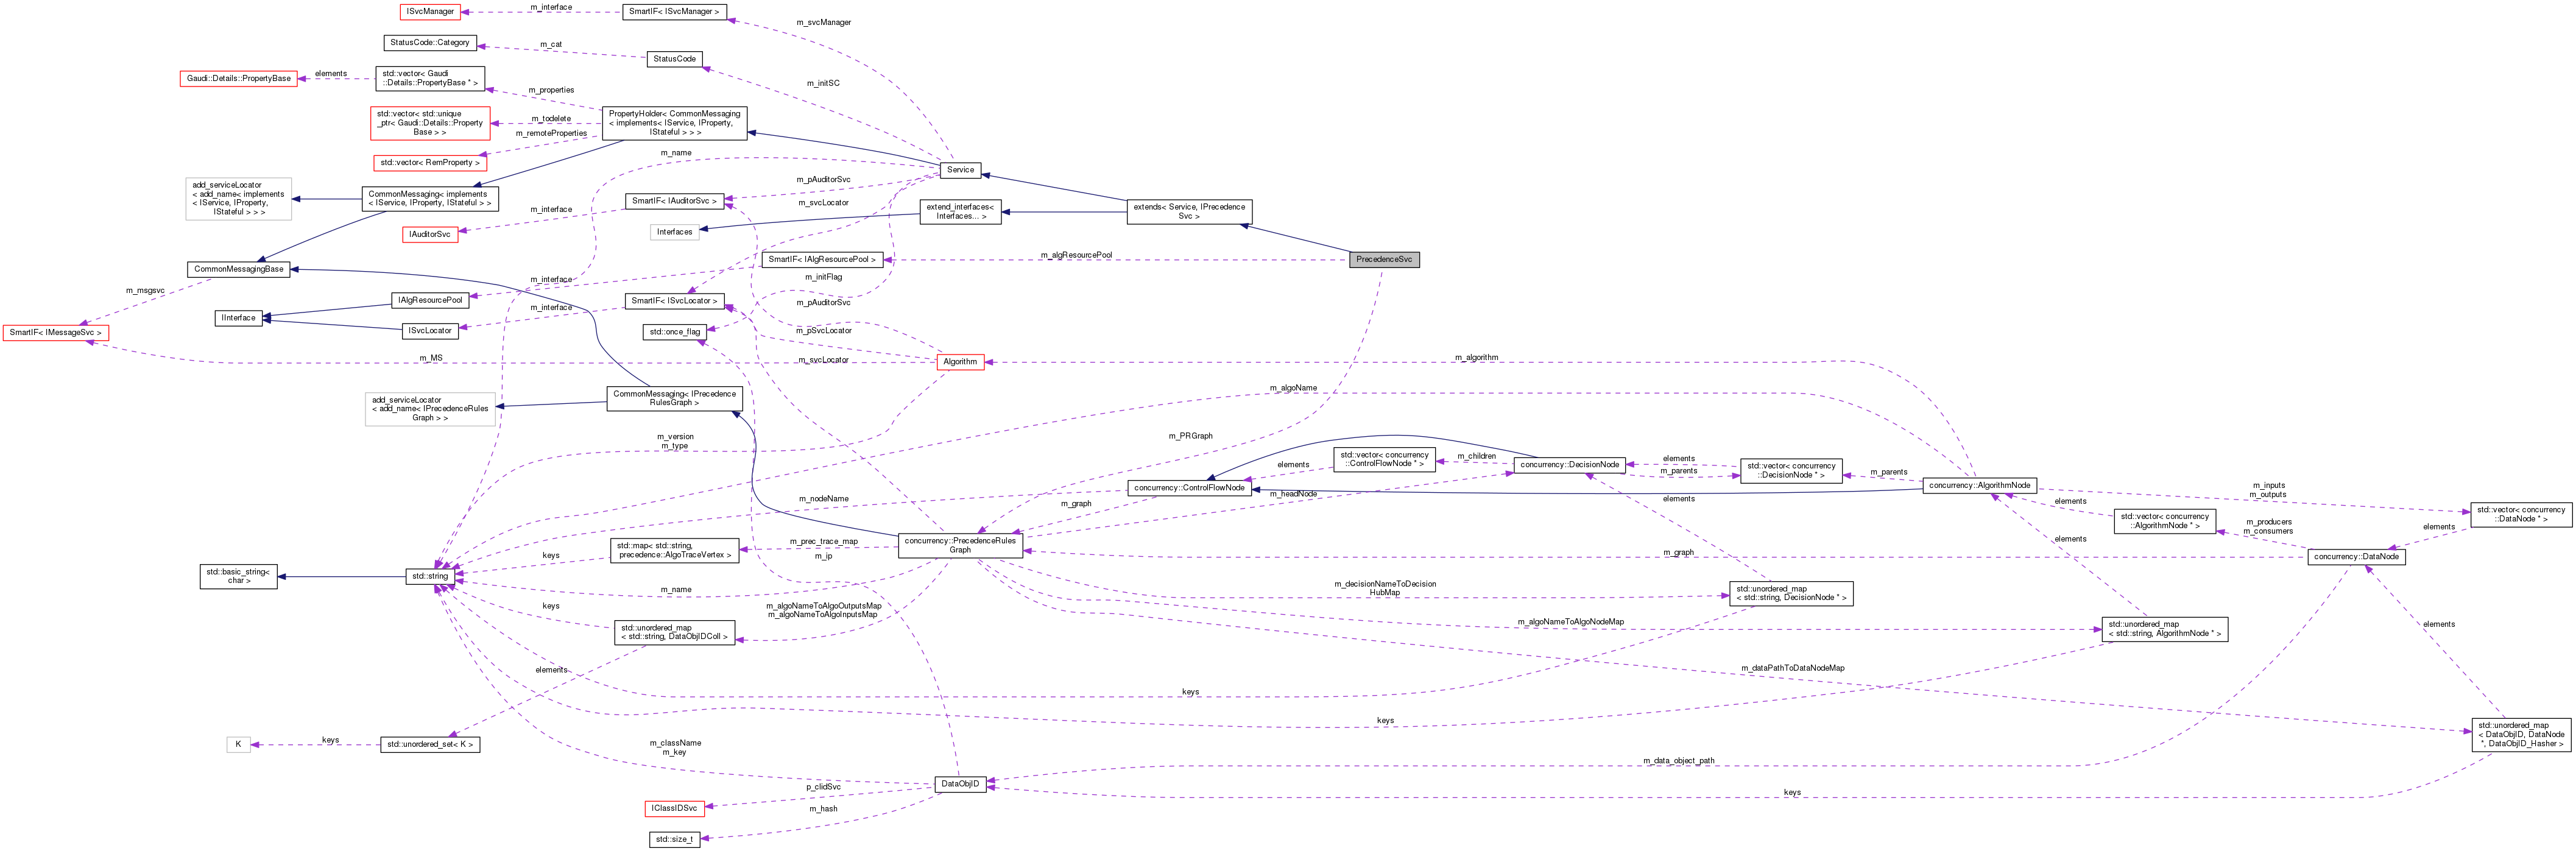Click the SmartIF< IMessageSvc > node
Viewport: 2576px width, 851px height.
(x=56, y=333)
